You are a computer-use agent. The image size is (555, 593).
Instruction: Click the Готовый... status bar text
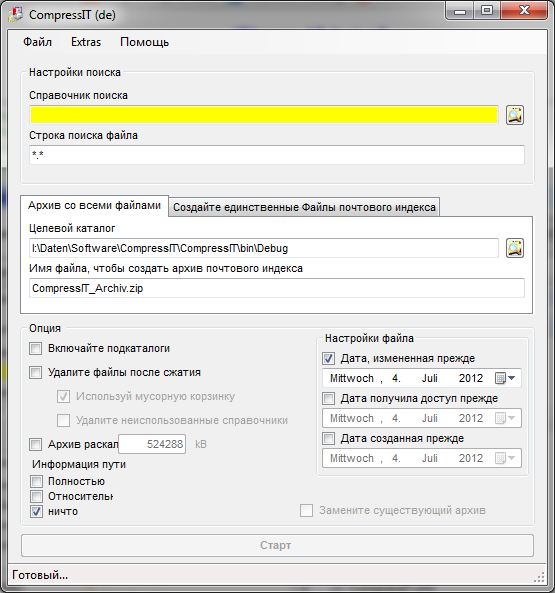[x=40, y=575]
